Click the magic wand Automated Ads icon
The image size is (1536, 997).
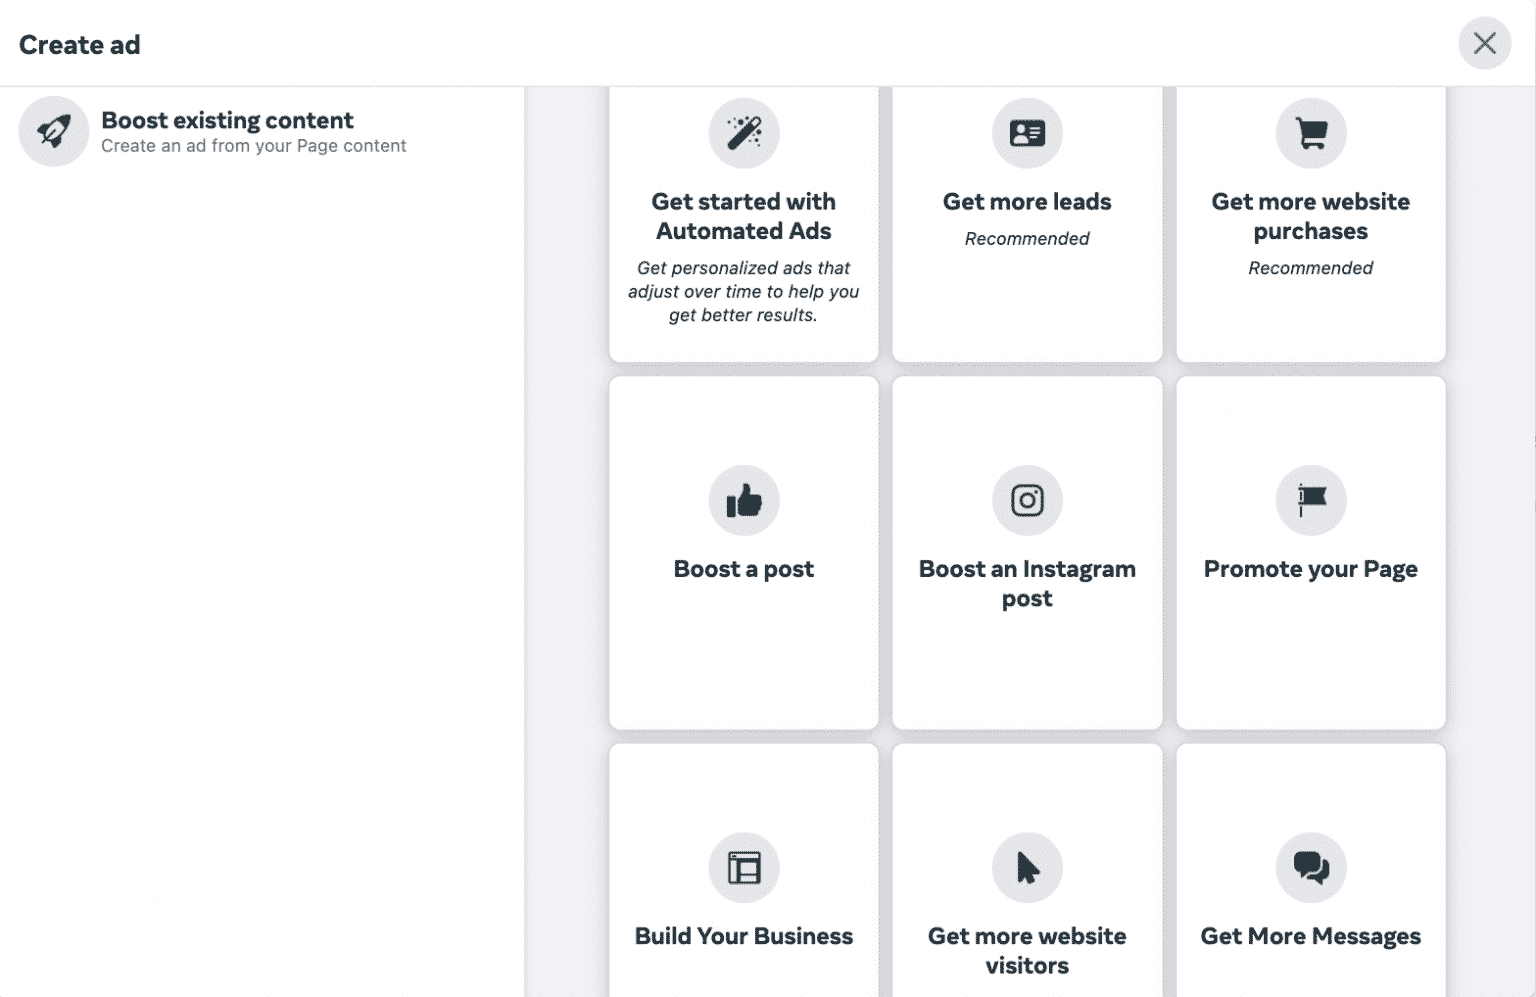coord(743,133)
